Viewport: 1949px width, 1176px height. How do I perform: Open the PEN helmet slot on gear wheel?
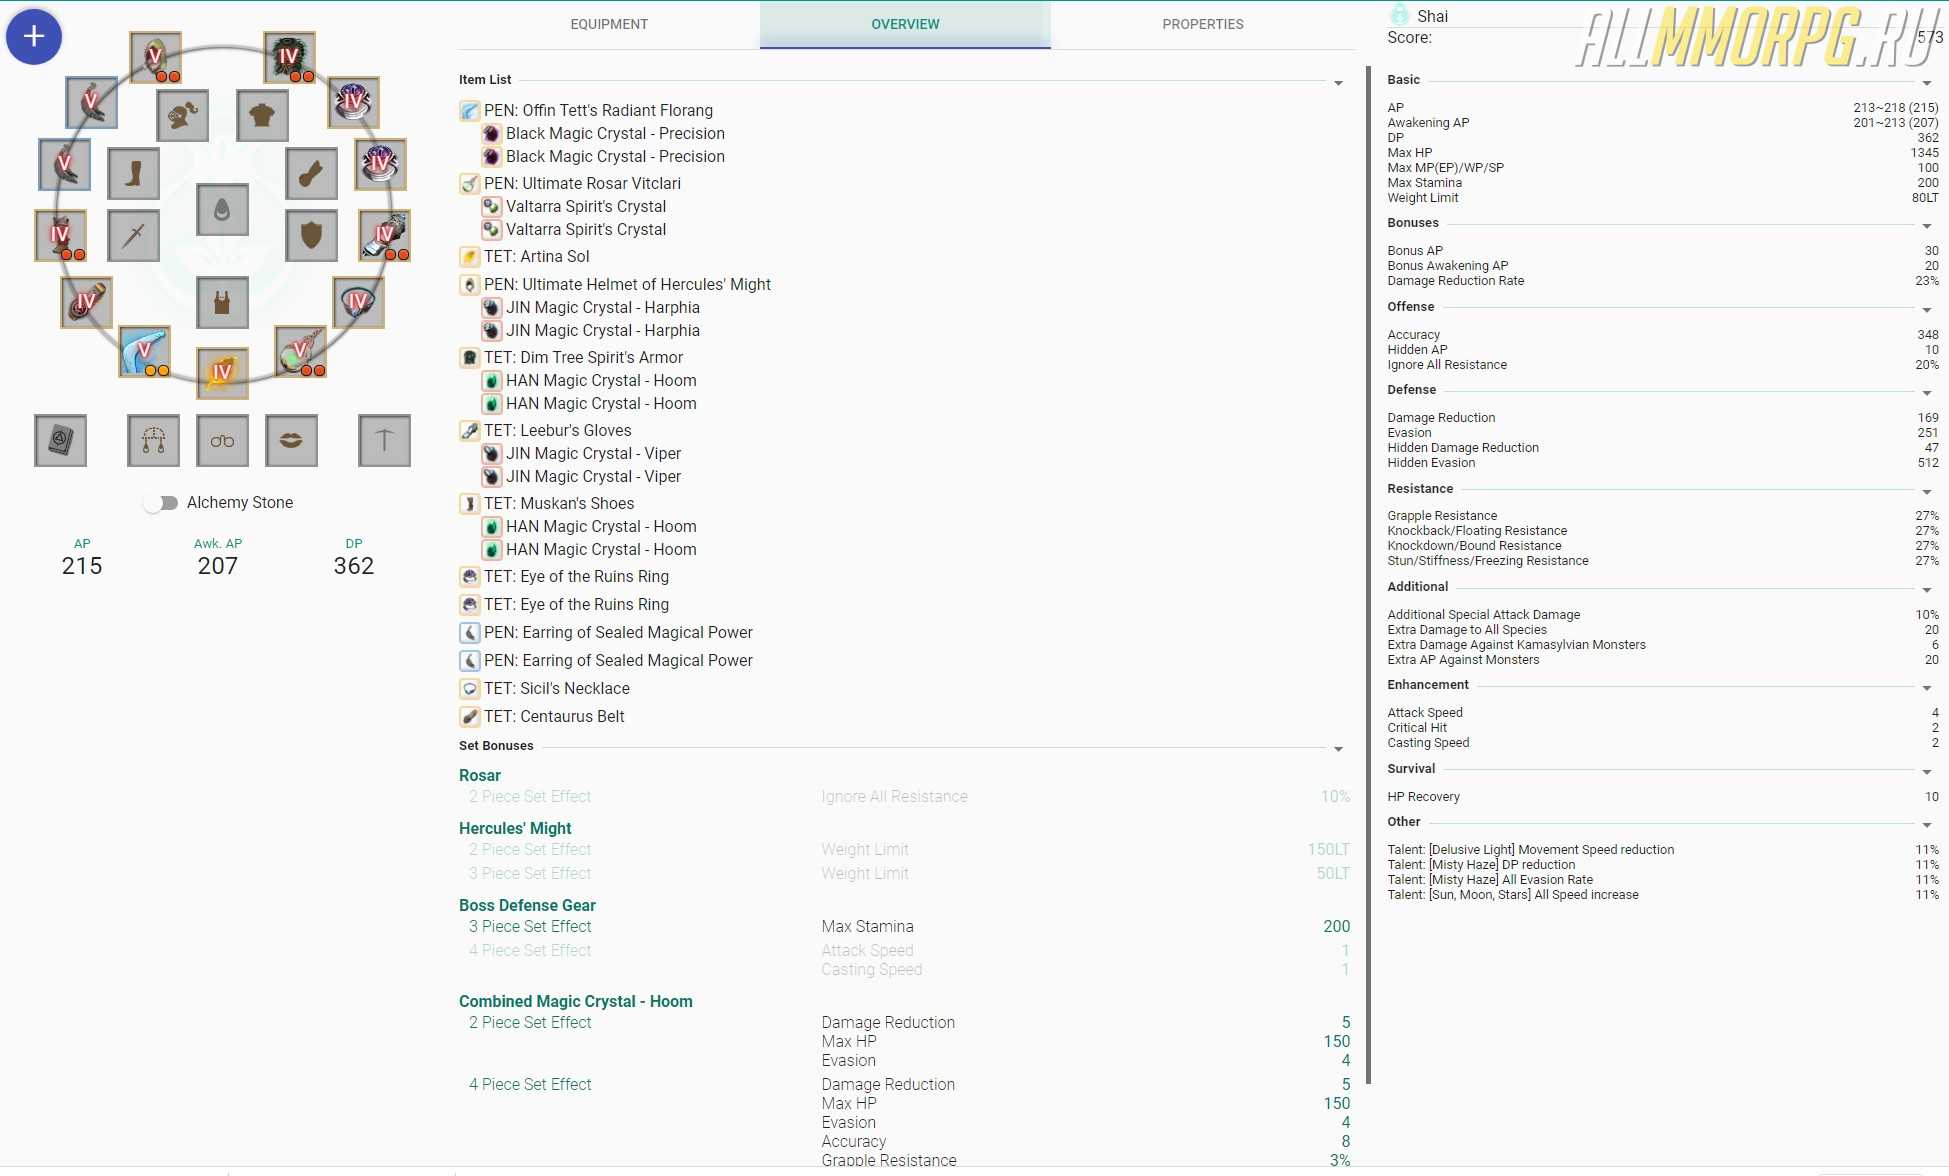tap(155, 58)
